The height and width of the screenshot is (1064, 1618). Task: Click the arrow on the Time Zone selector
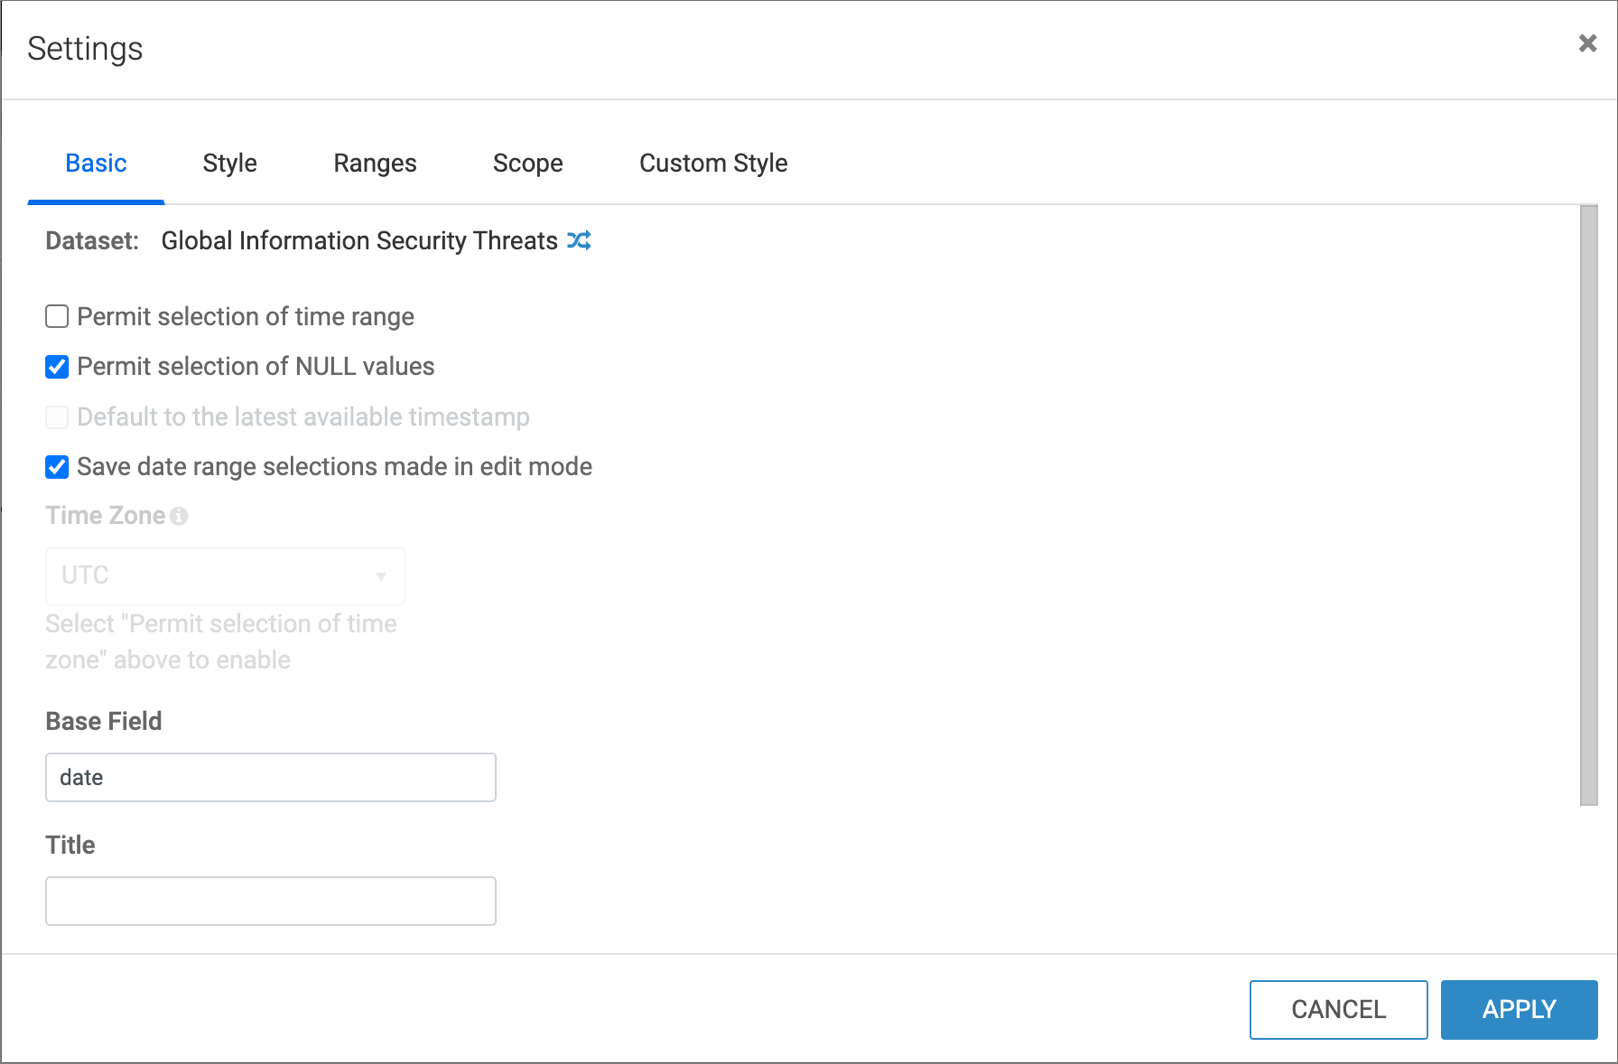[x=381, y=577]
